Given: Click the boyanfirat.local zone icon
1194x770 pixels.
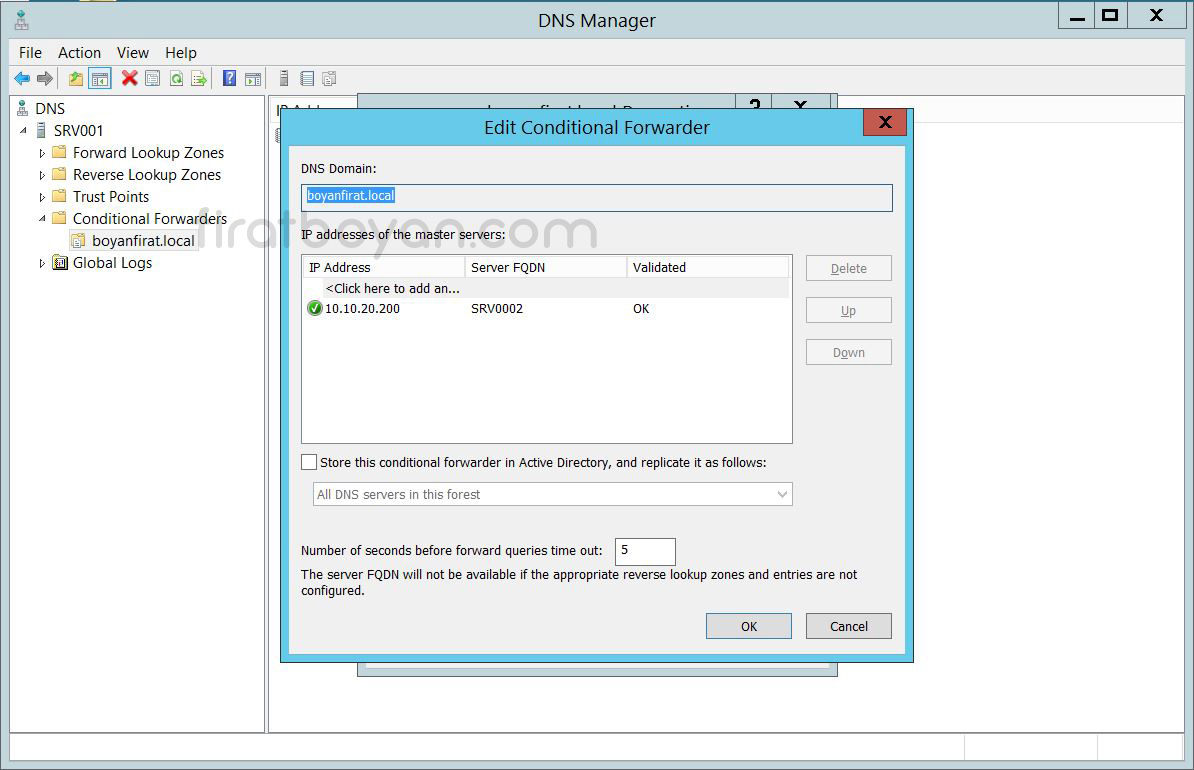Looking at the screenshot, I should click(78, 241).
